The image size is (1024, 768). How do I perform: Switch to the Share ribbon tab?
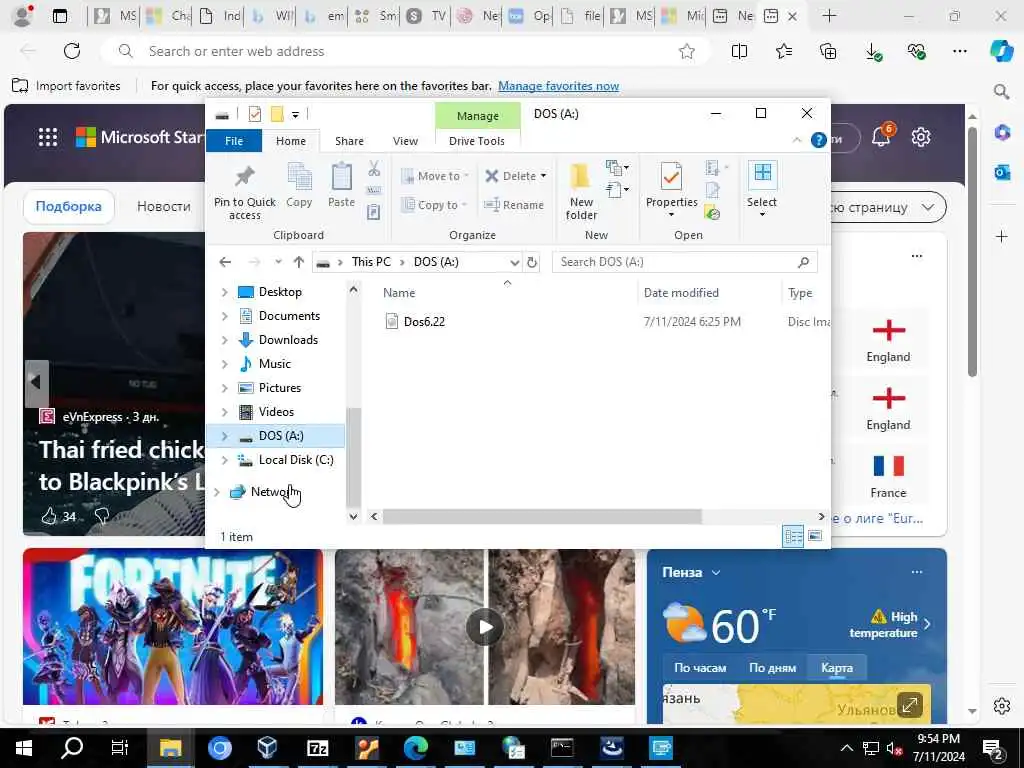[349, 141]
